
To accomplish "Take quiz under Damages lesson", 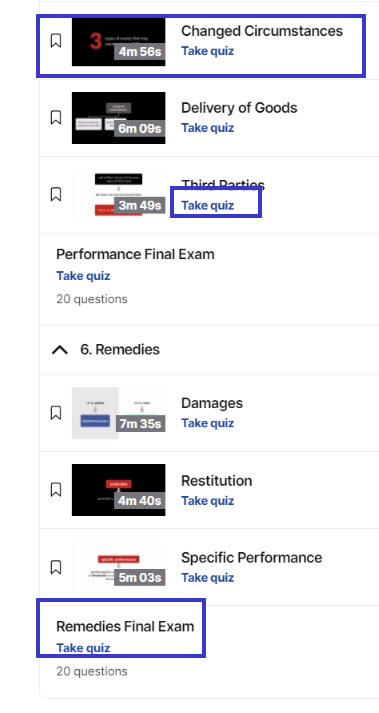I will pyautogui.click(x=207, y=423).
